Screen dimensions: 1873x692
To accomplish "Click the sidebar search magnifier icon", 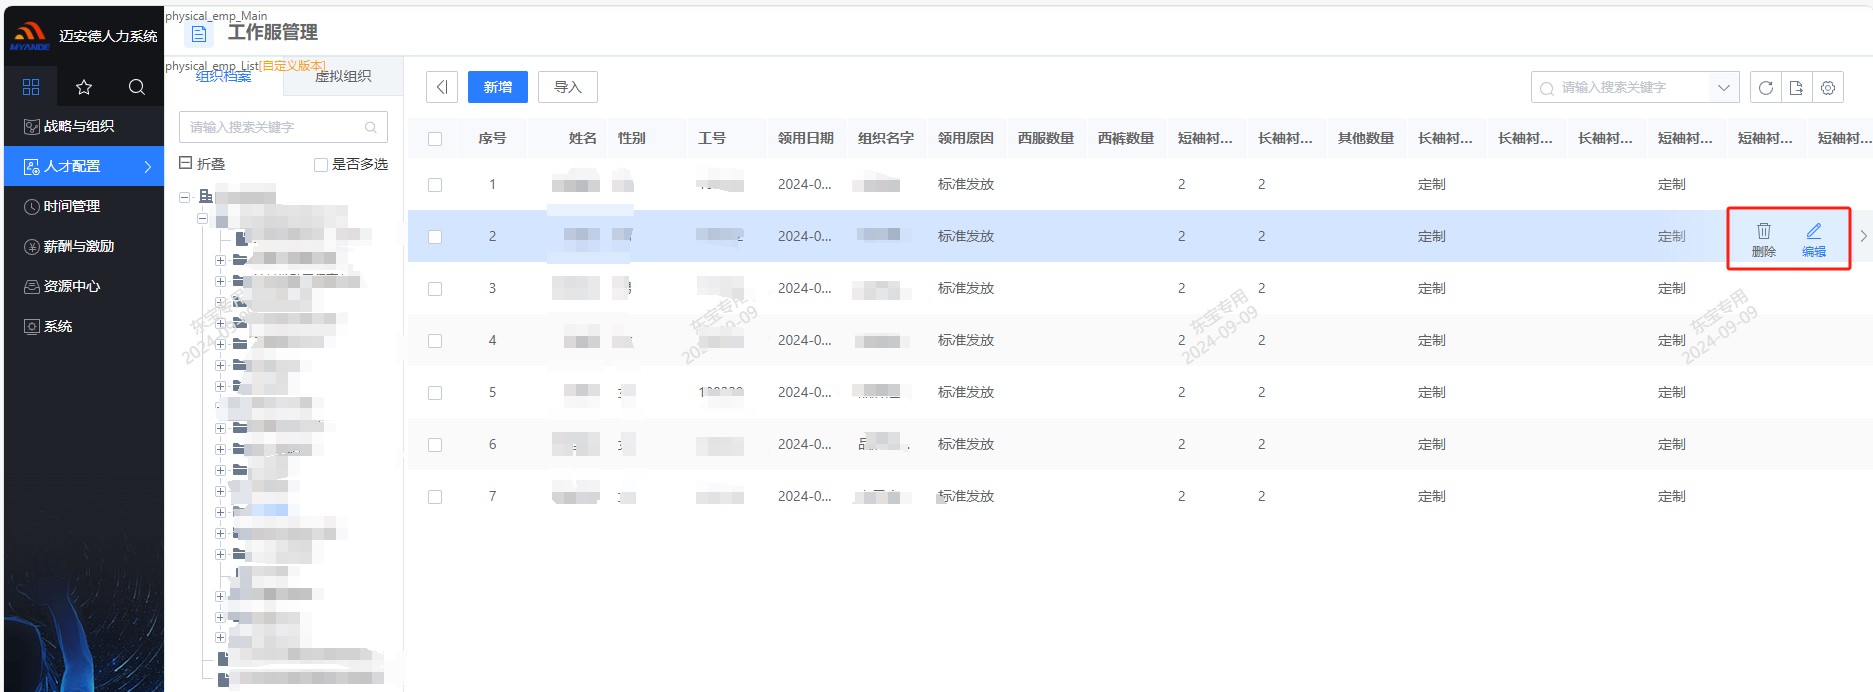I will (137, 87).
